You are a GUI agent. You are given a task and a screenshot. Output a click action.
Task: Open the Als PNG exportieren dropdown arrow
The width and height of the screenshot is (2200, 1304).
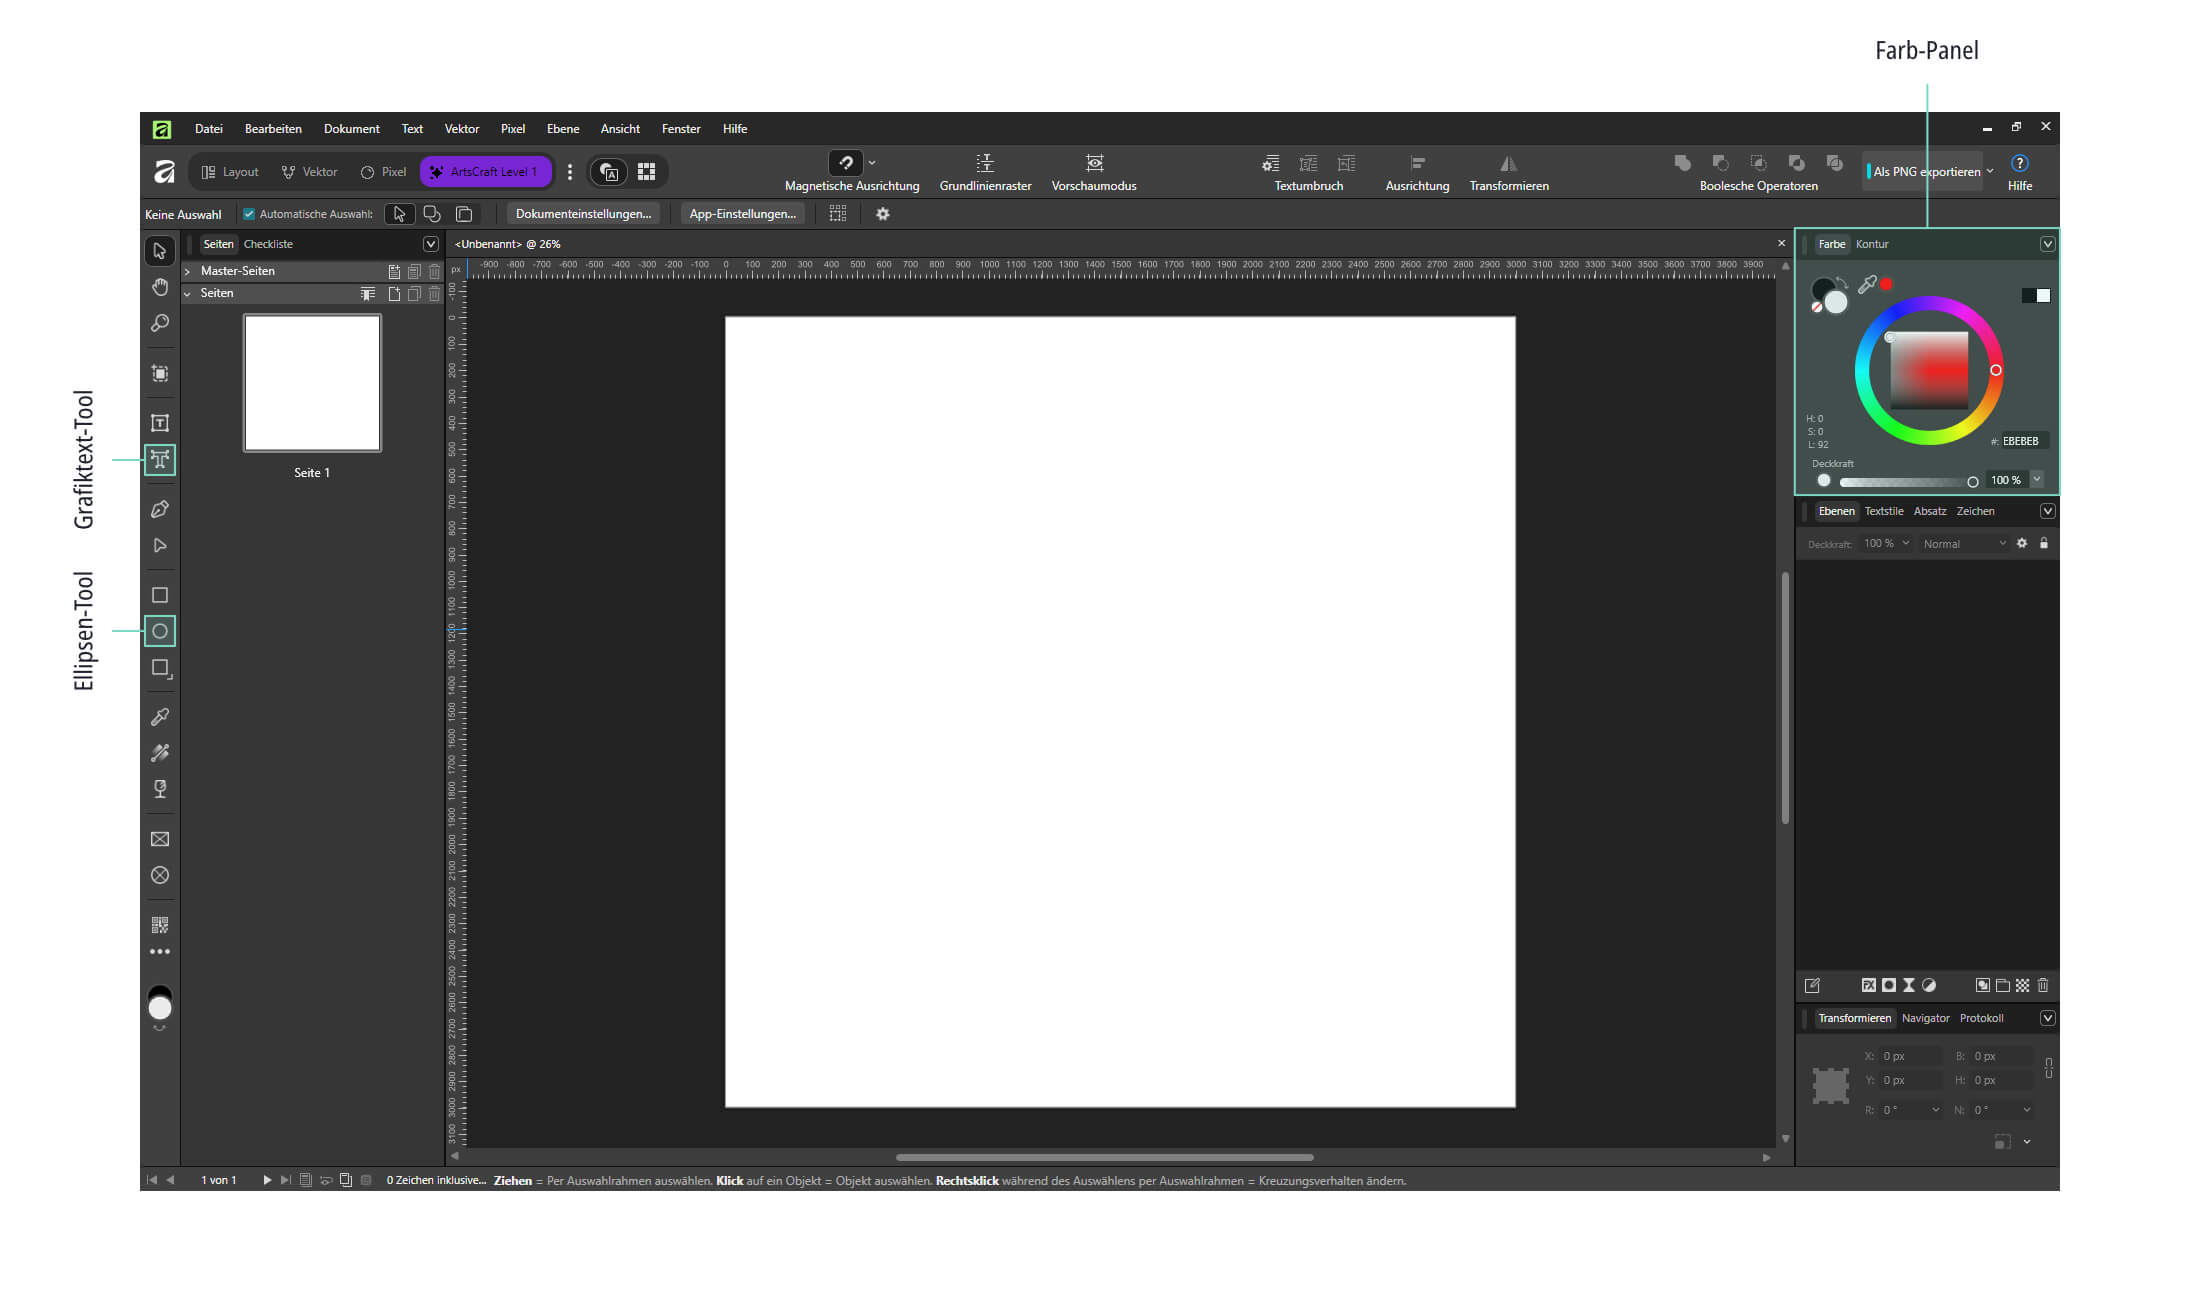1990,172
